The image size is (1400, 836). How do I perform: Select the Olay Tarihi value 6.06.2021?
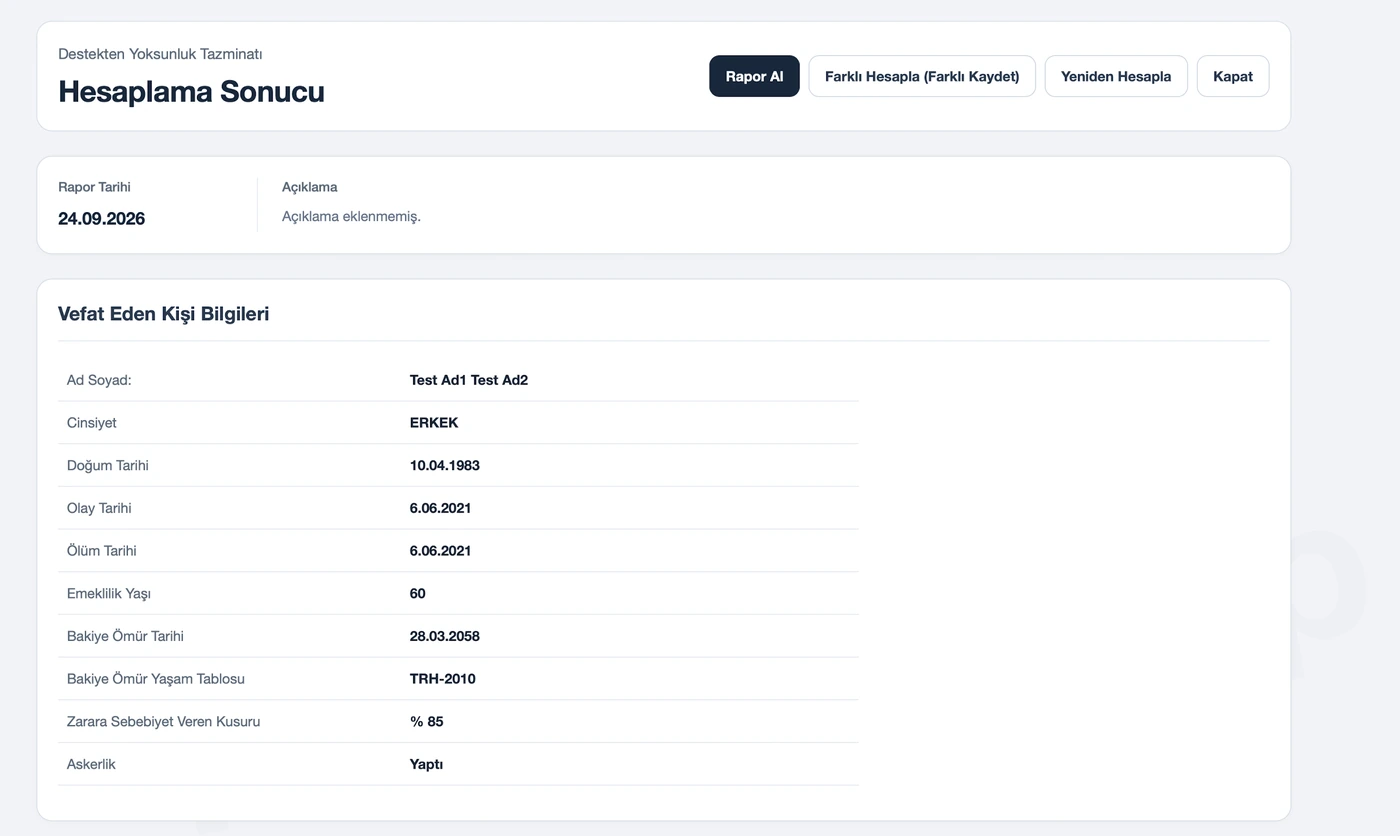pyautogui.click(x=440, y=508)
